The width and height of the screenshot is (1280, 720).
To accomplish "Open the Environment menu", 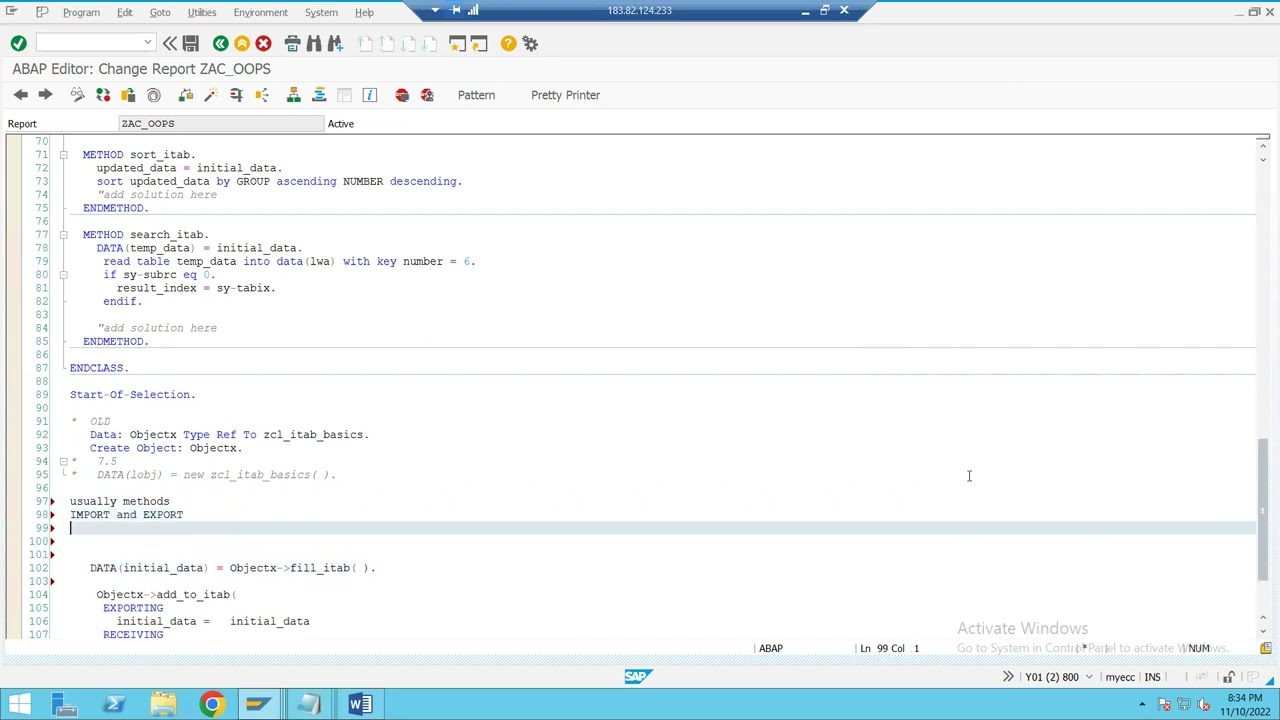I will click(x=260, y=12).
